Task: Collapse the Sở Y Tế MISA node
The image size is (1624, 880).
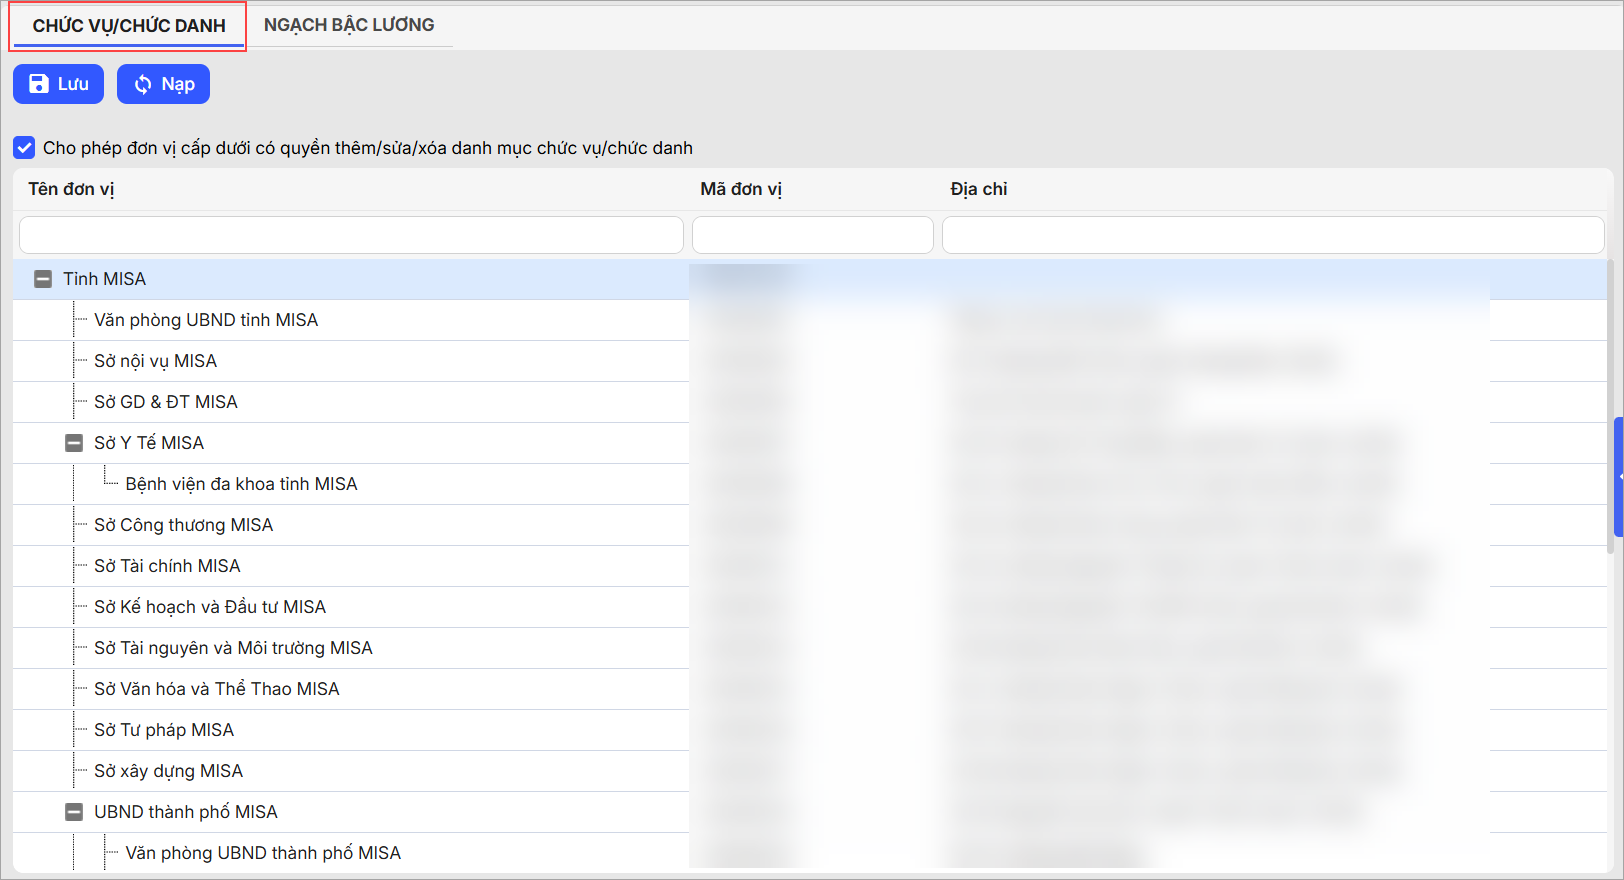Action: pos(74,443)
